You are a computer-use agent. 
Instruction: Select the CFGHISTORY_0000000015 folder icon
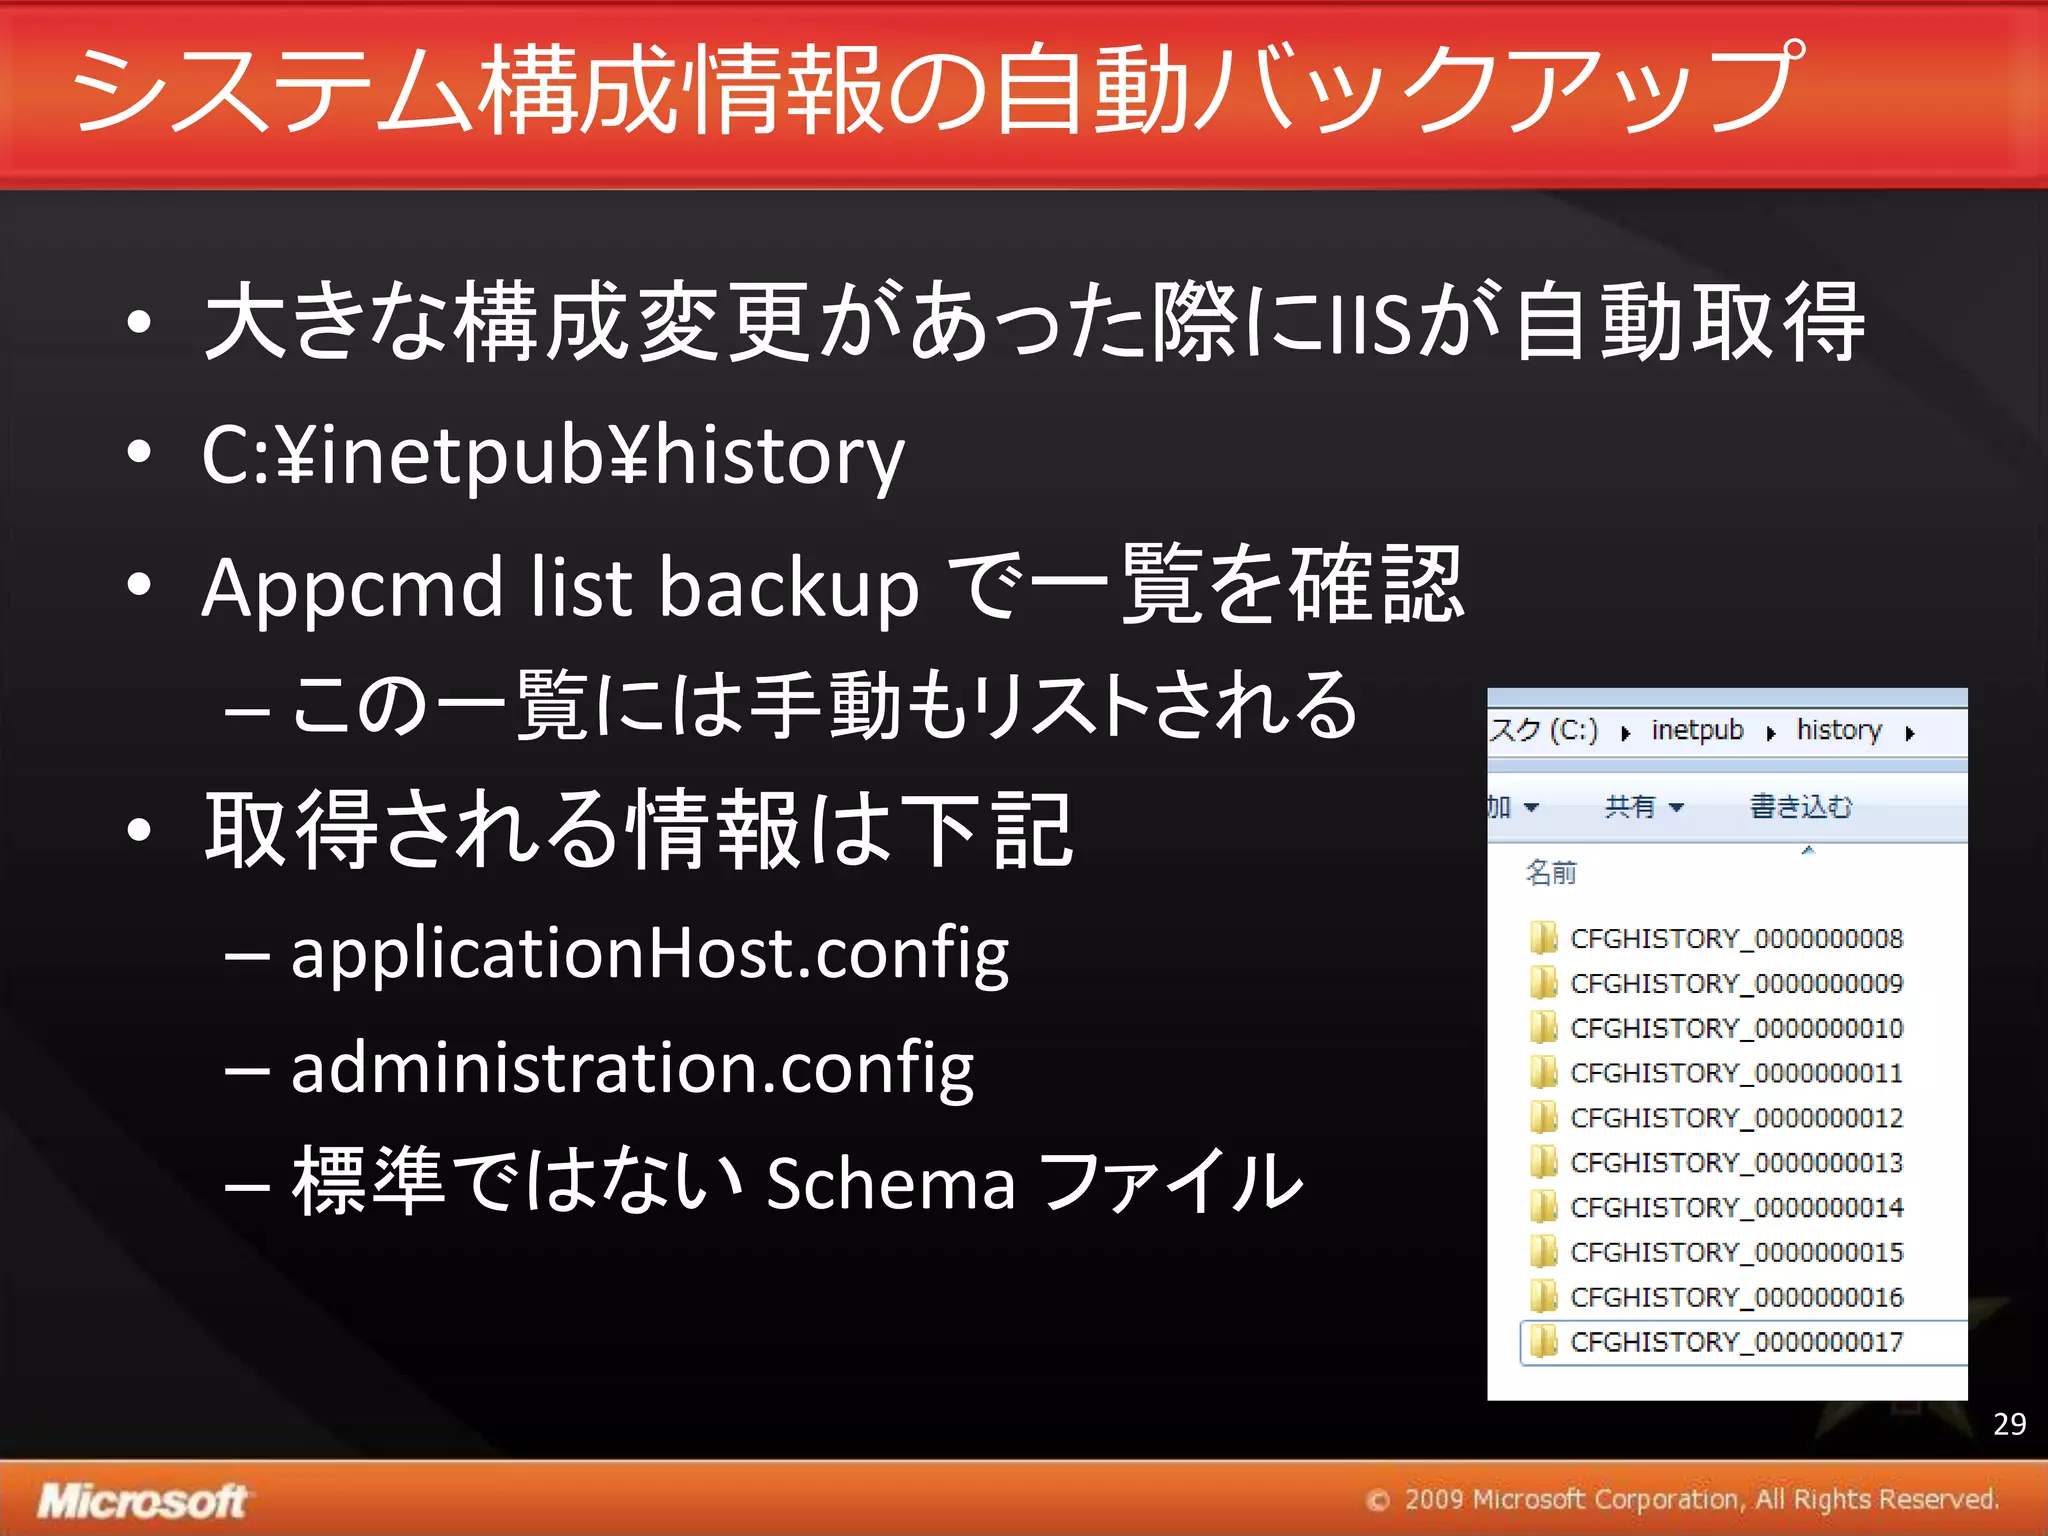pyautogui.click(x=1544, y=1252)
